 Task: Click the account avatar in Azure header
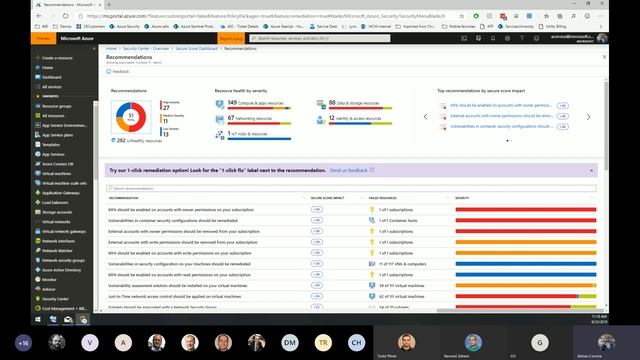click(x=602, y=38)
